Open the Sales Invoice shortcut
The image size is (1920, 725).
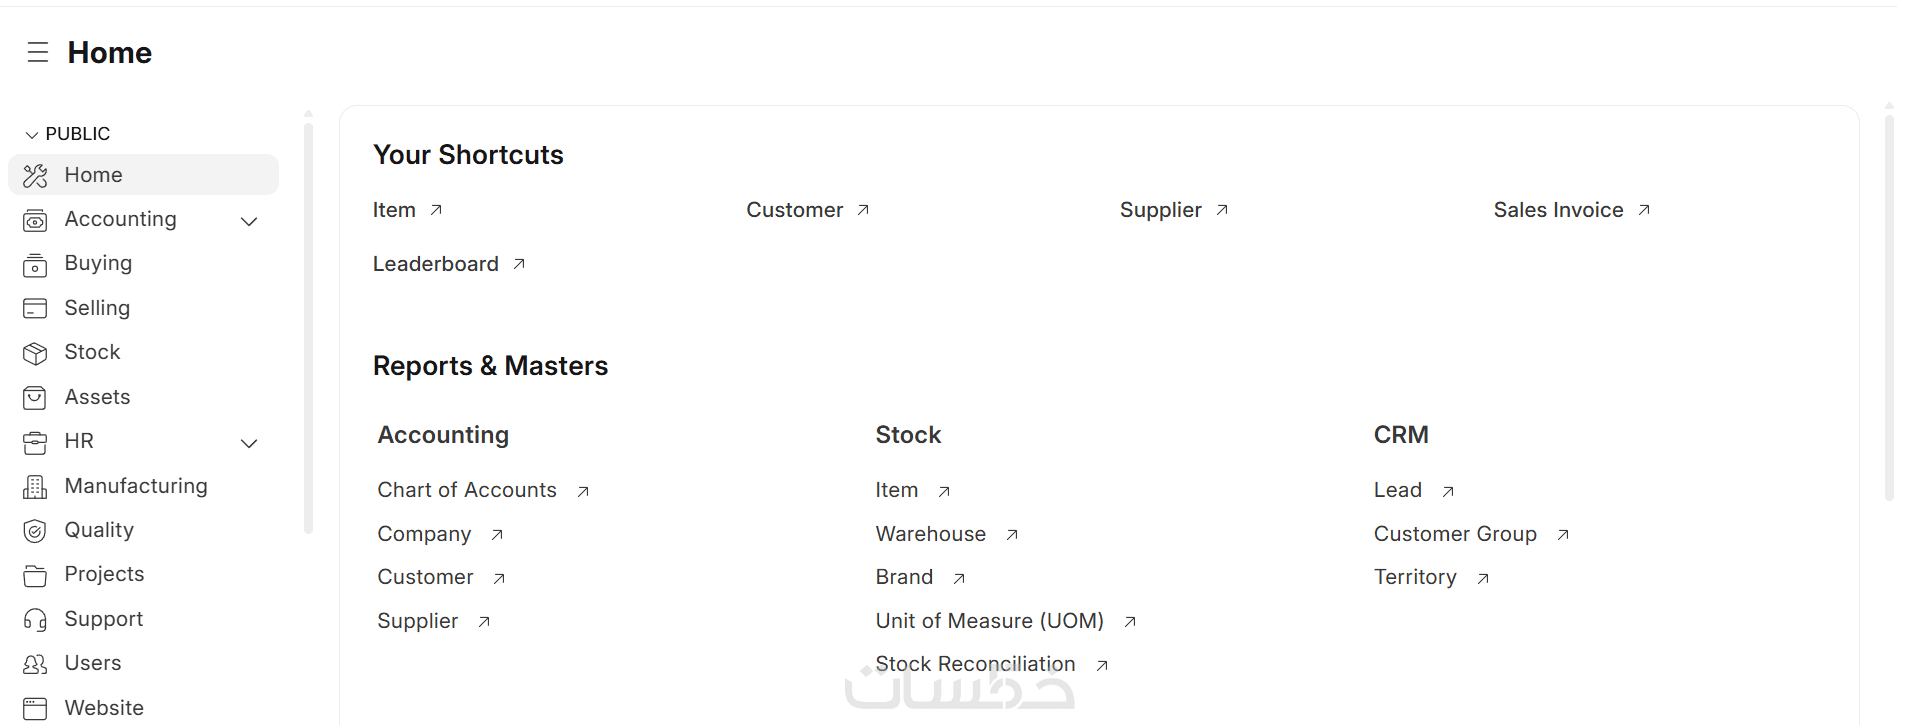click(x=1558, y=210)
